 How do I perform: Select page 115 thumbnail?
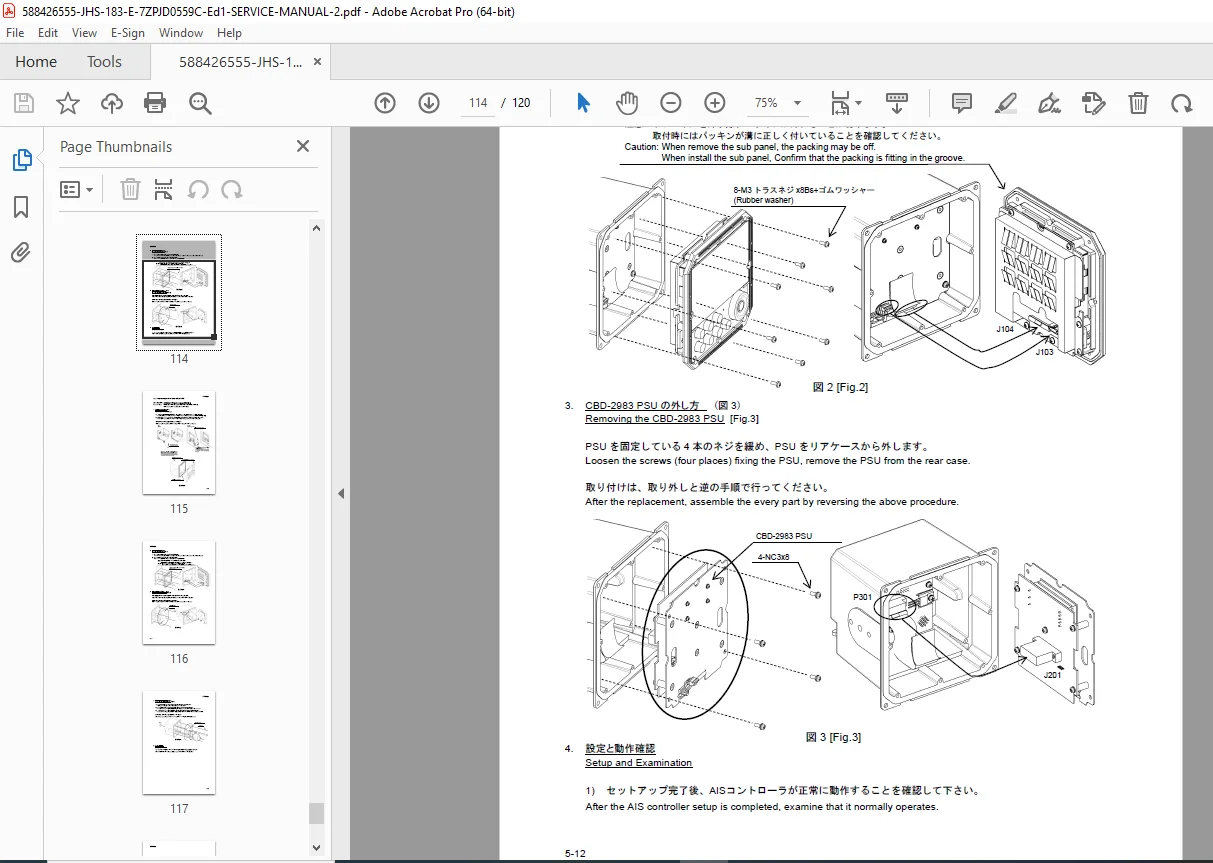click(179, 442)
